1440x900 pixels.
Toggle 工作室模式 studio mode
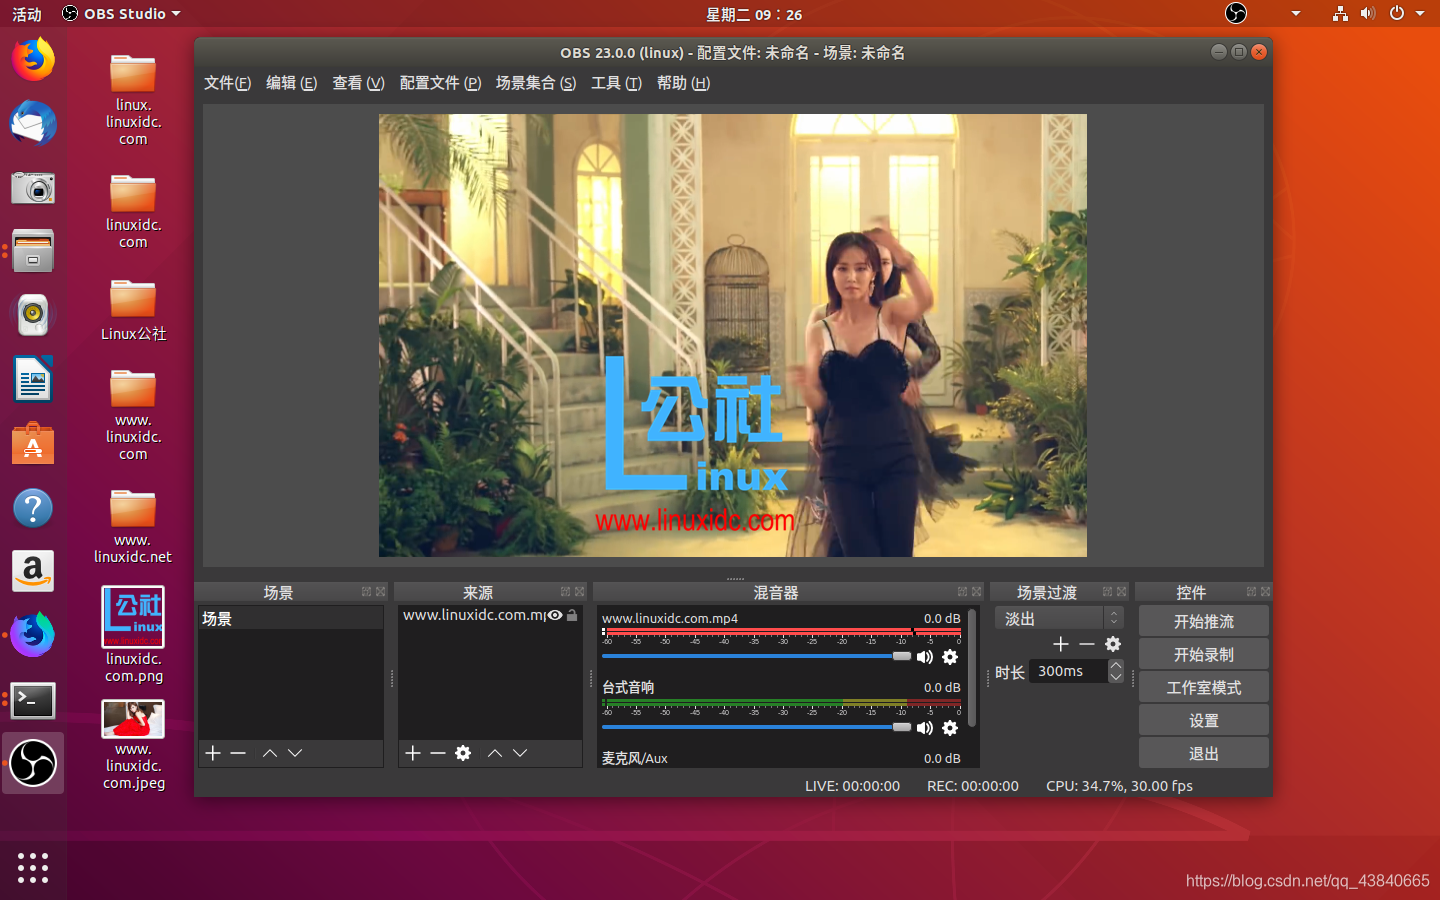tap(1204, 687)
